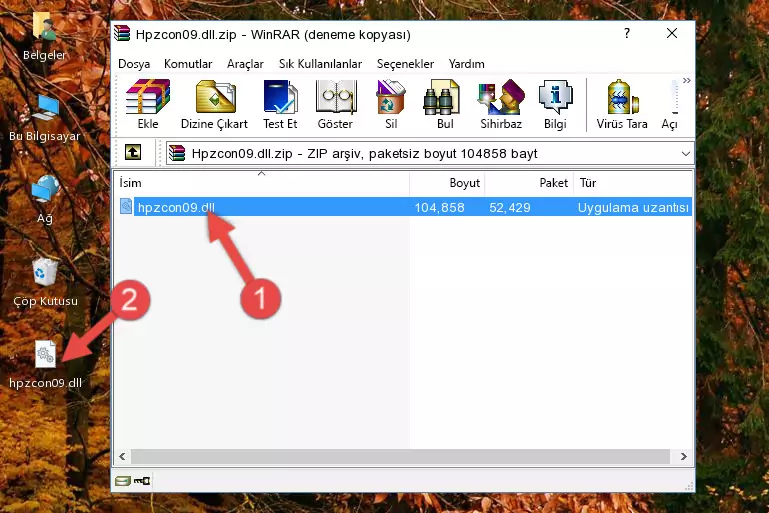This screenshot has width=769, height=513.
Task: Open Göster view tool
Action: 335,104
